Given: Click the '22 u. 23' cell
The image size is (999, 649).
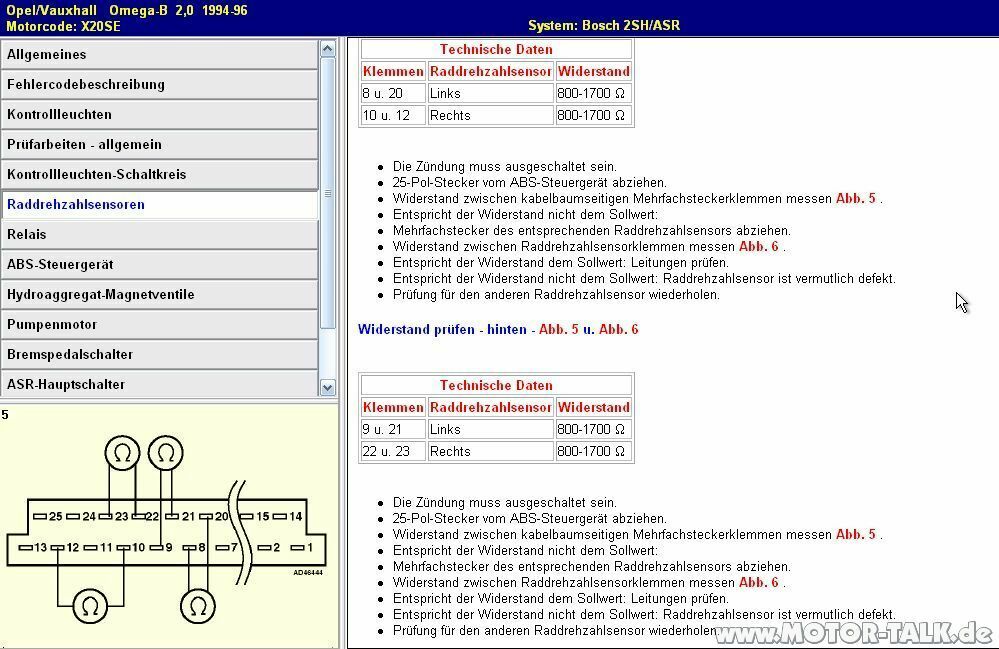Looking at the screenshot, I should (393, 451).
